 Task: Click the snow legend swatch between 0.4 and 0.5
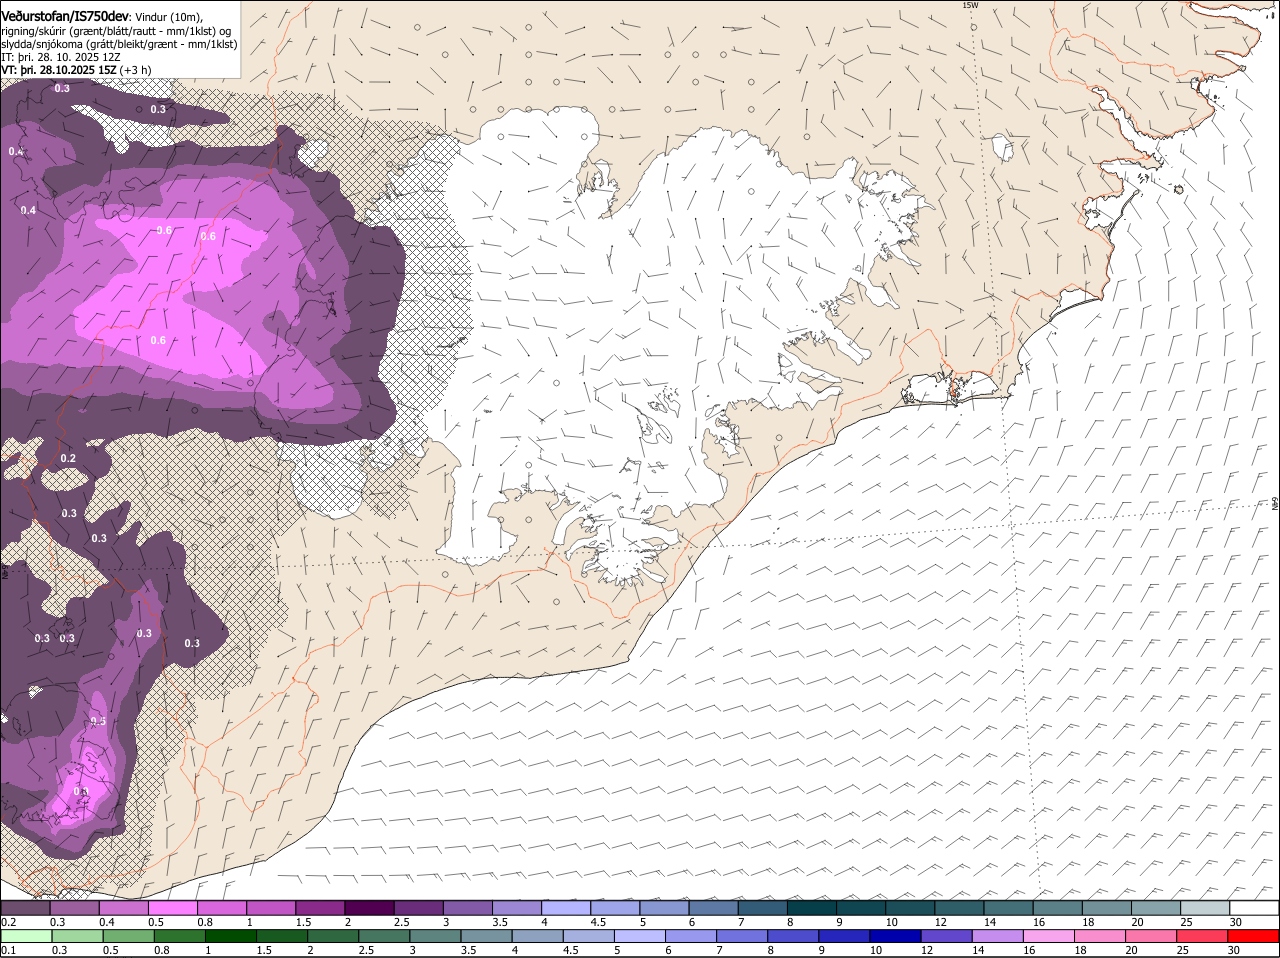pos(124,908)
